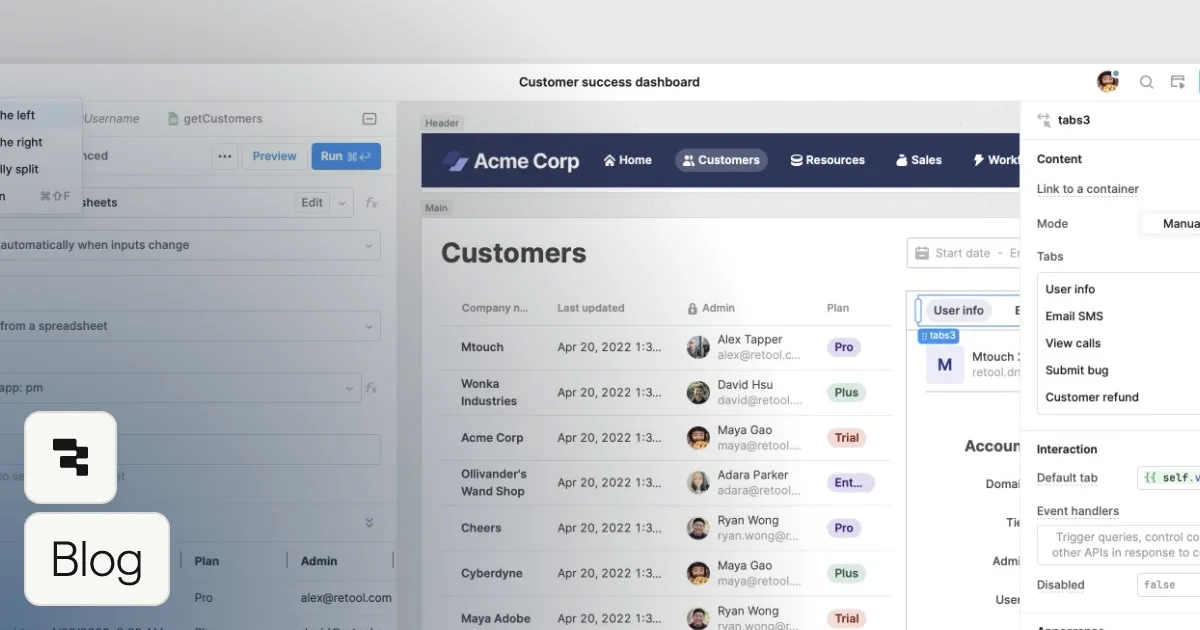
Task: Select 'Customer refund' in Tabs list
Action: [x=1092, y=397]
